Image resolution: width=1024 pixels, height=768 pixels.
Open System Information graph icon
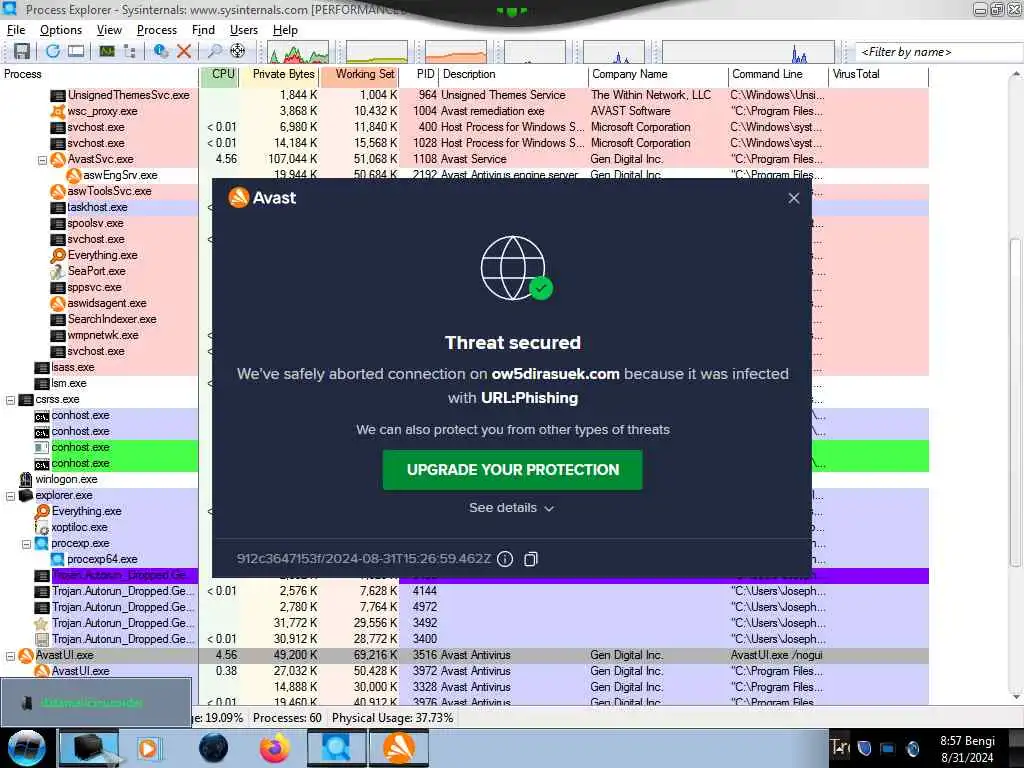pos(107,51)
